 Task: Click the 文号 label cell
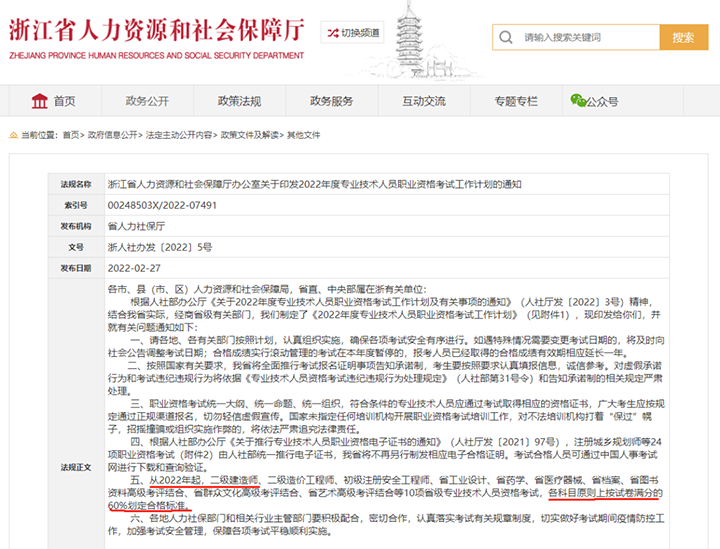76,247
